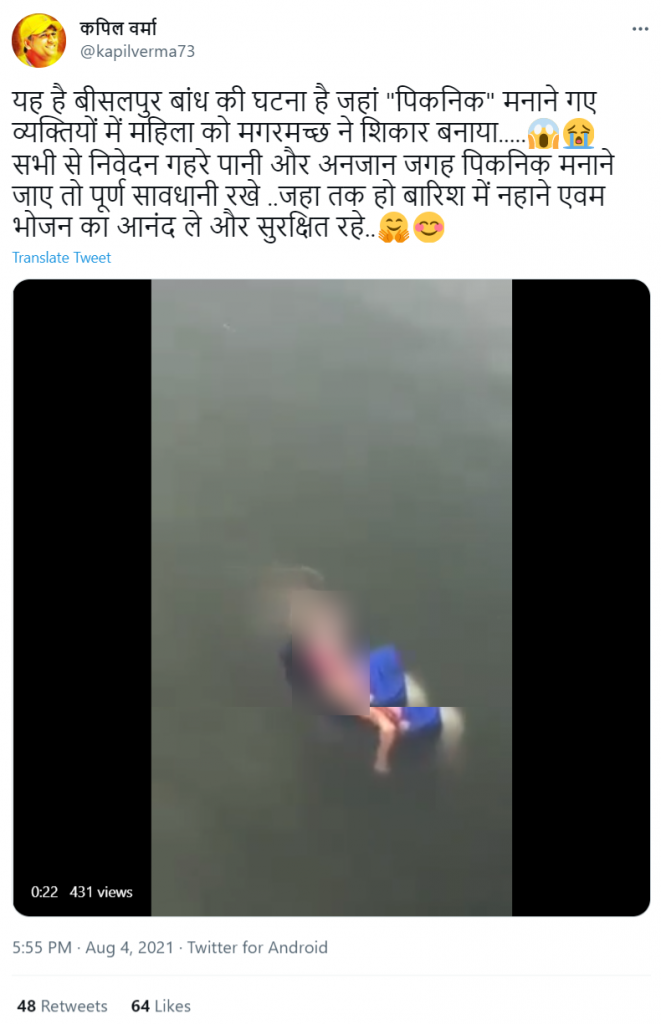Click the screaming face emoji in tweet
Viewport: 661px width, 1024px height.
[543, 133]
